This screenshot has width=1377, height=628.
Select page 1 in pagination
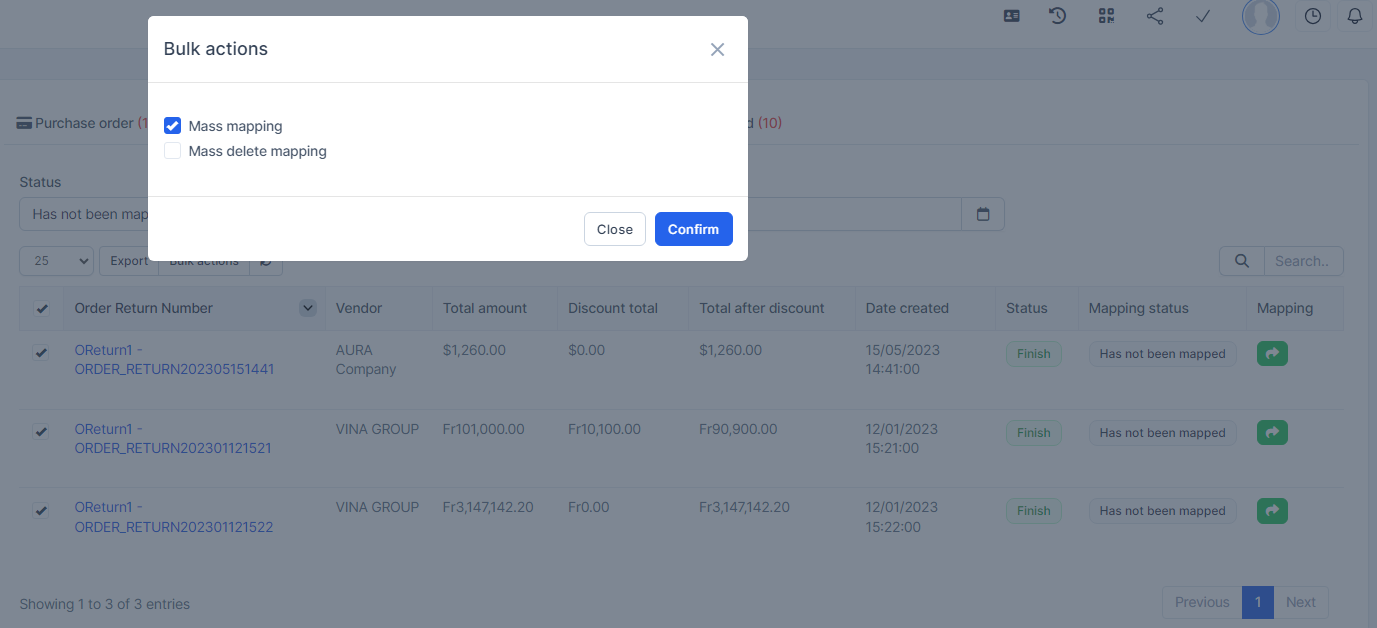coord(1257,602)
